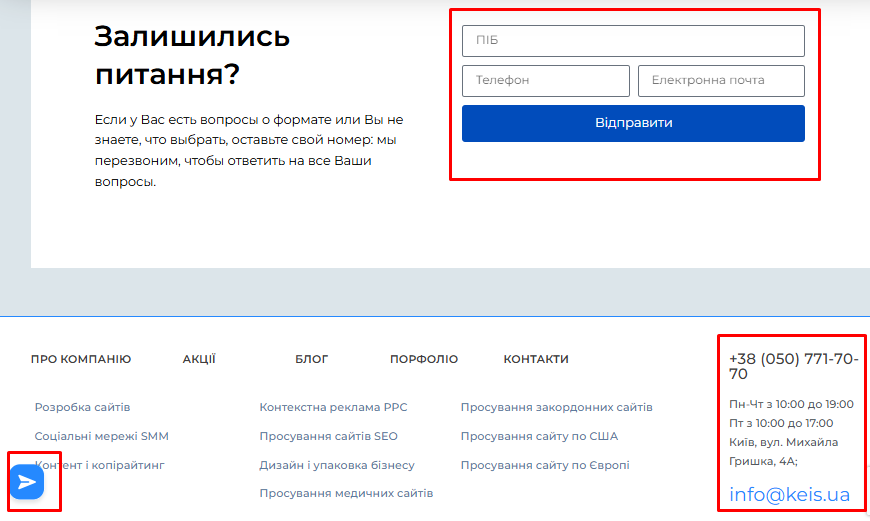The image size is (870, 521).
Task: Select the Залишились питання? heading
Action: [192, 55]
